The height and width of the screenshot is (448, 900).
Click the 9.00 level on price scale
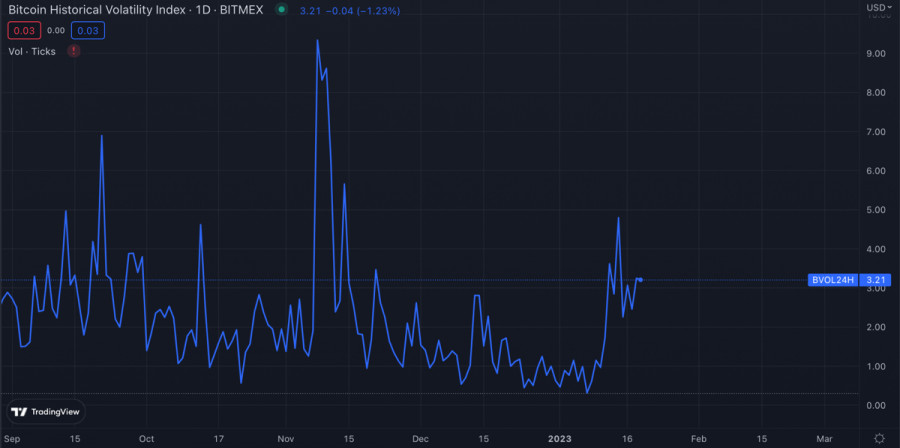pyautogui.click(x=875, y=53)
